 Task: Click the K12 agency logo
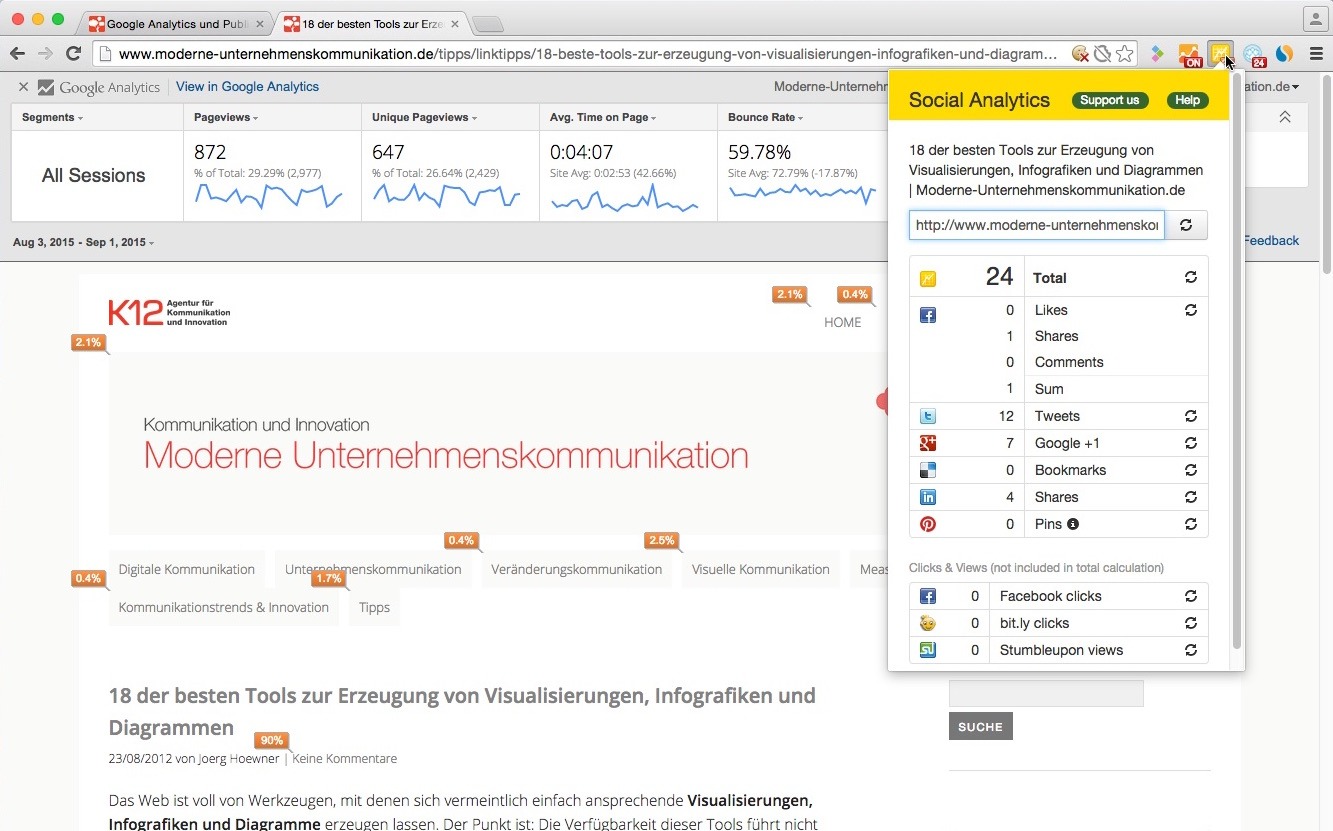(x=169, y=313)
